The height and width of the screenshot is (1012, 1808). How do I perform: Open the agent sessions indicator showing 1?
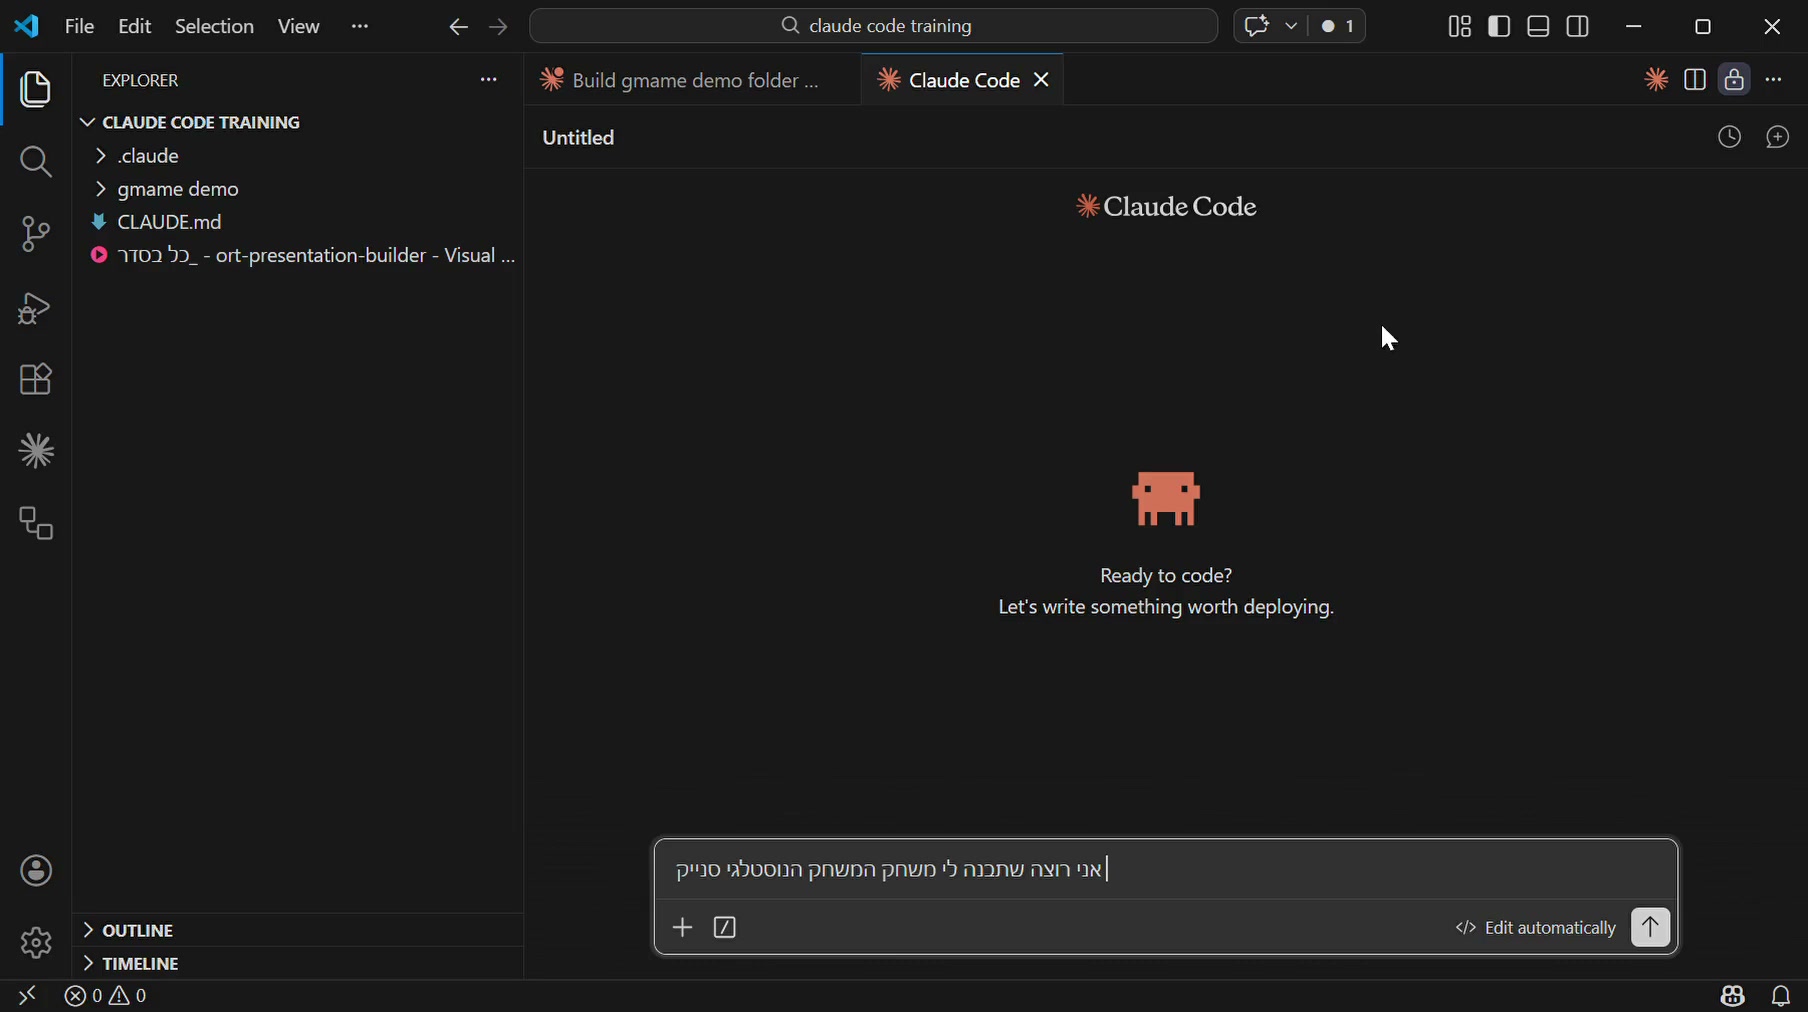click(1337, 26)
